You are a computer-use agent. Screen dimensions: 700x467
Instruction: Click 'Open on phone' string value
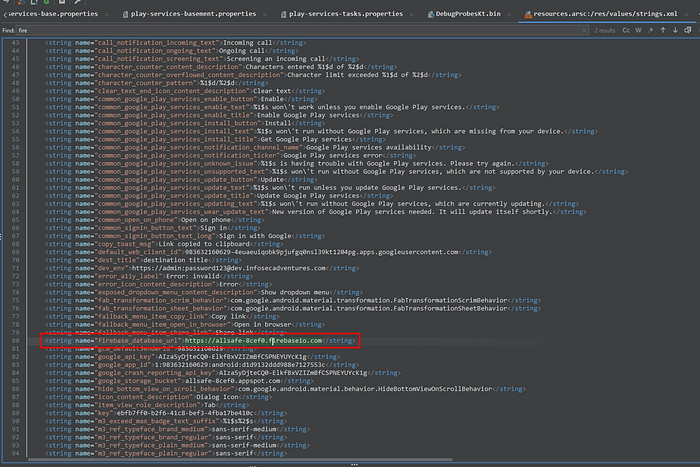coord(205,220)
